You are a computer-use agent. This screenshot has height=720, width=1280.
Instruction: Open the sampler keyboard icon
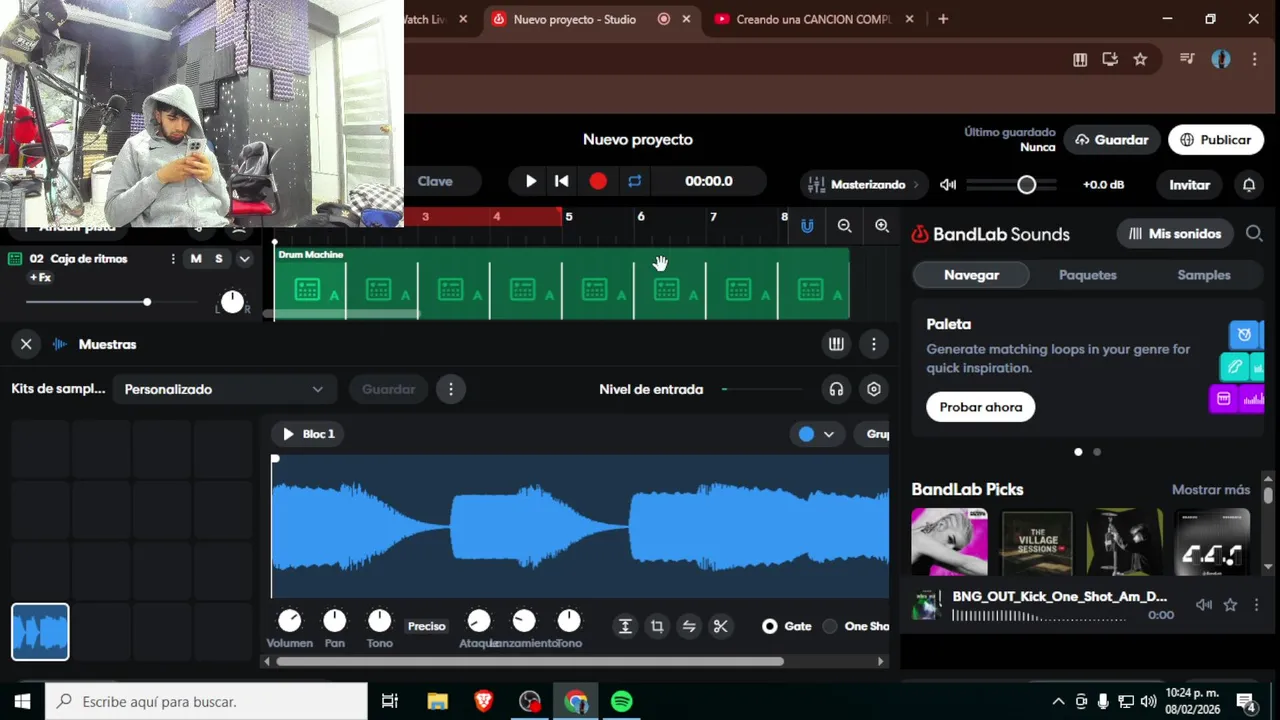[836, 344]
